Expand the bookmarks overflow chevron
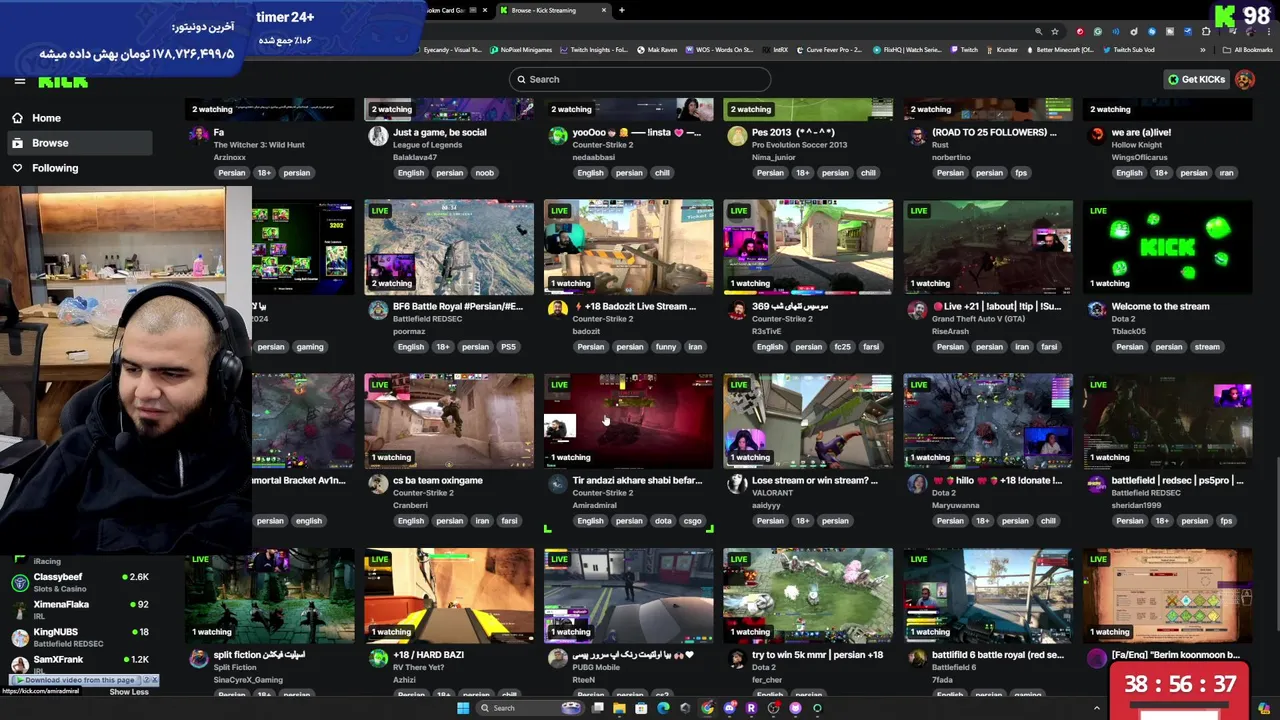This screenshot has height=720, width=1280. point(1202,49)
